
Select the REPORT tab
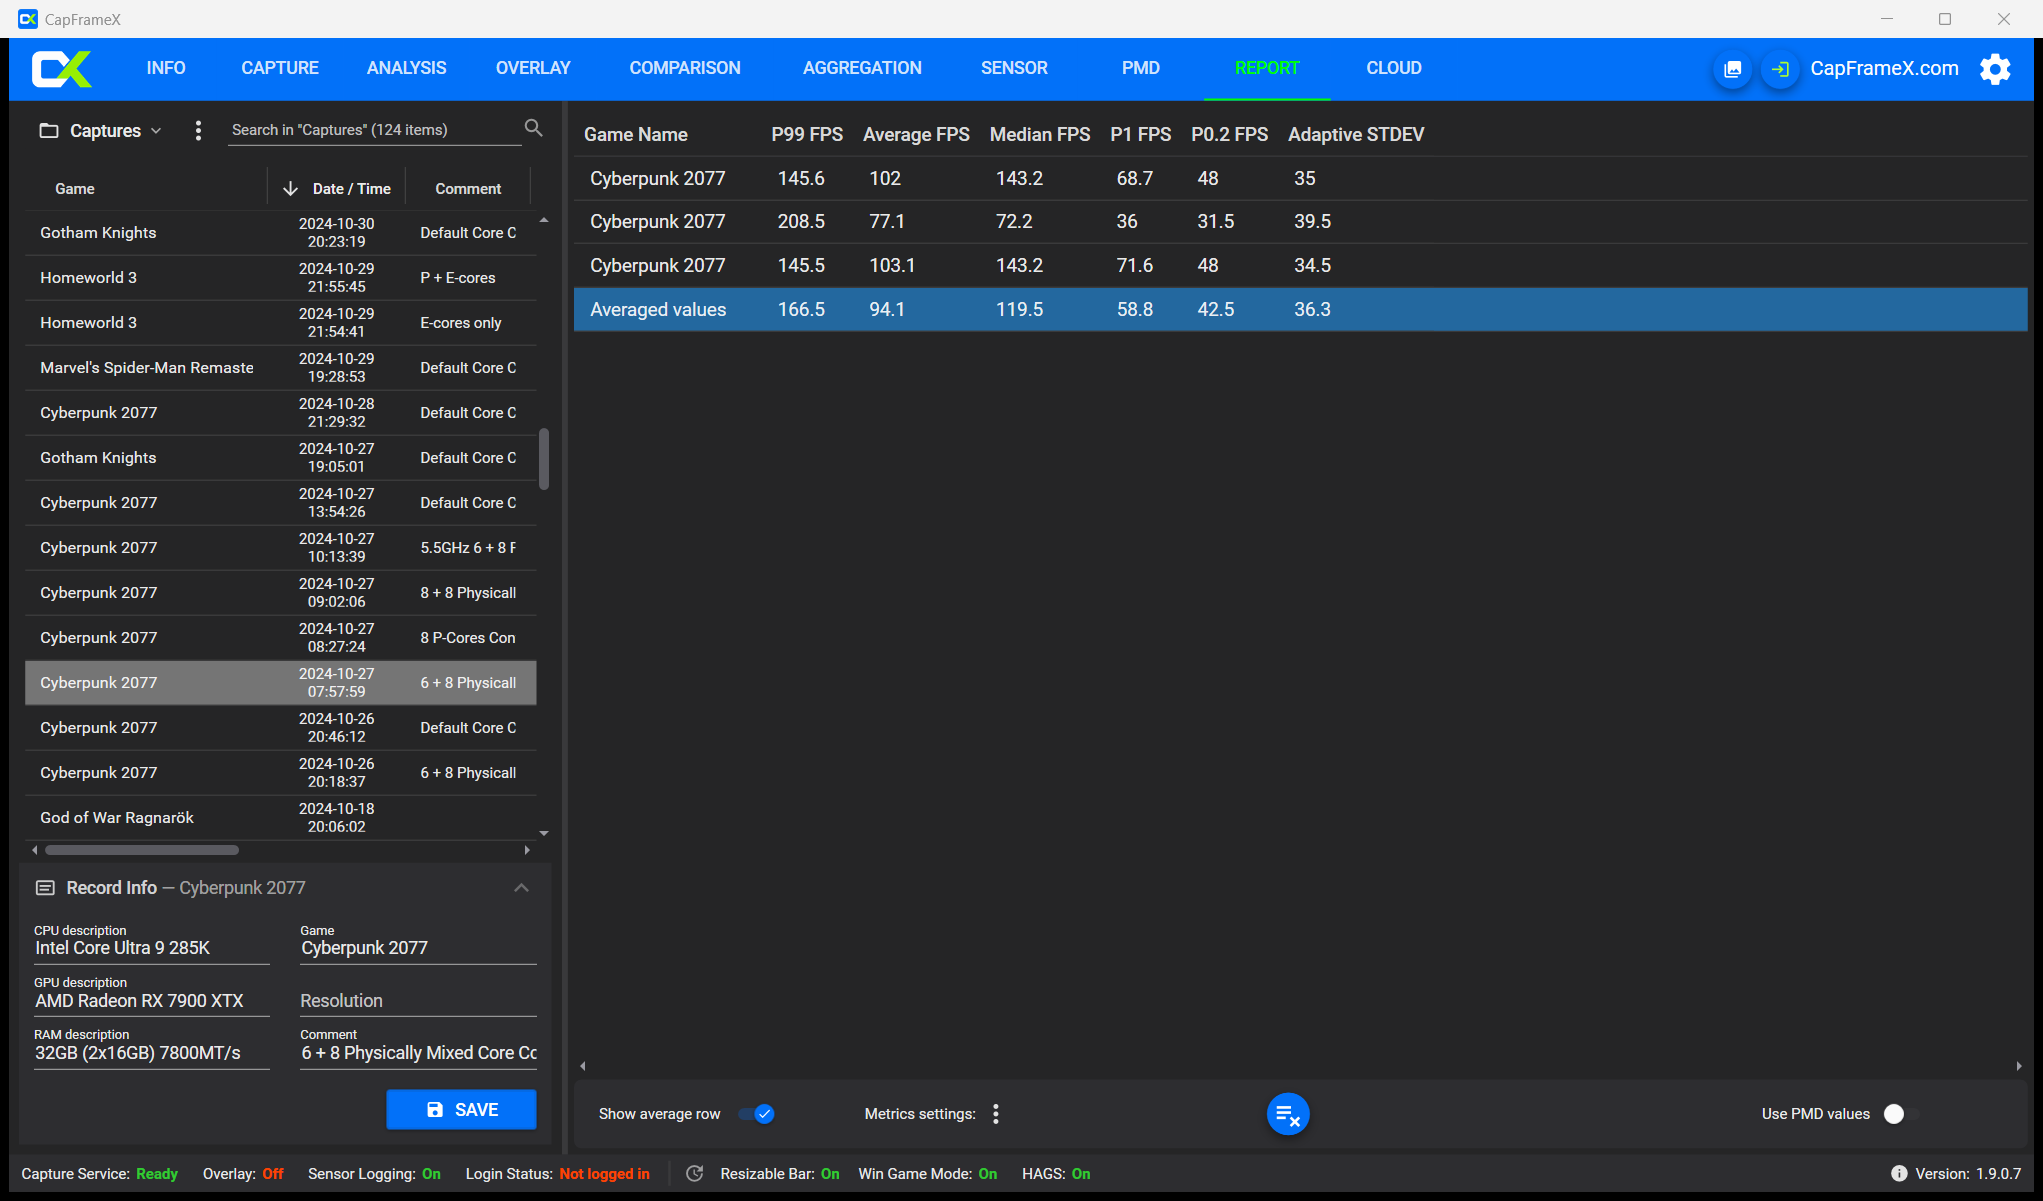click(x=1267, y=68)
